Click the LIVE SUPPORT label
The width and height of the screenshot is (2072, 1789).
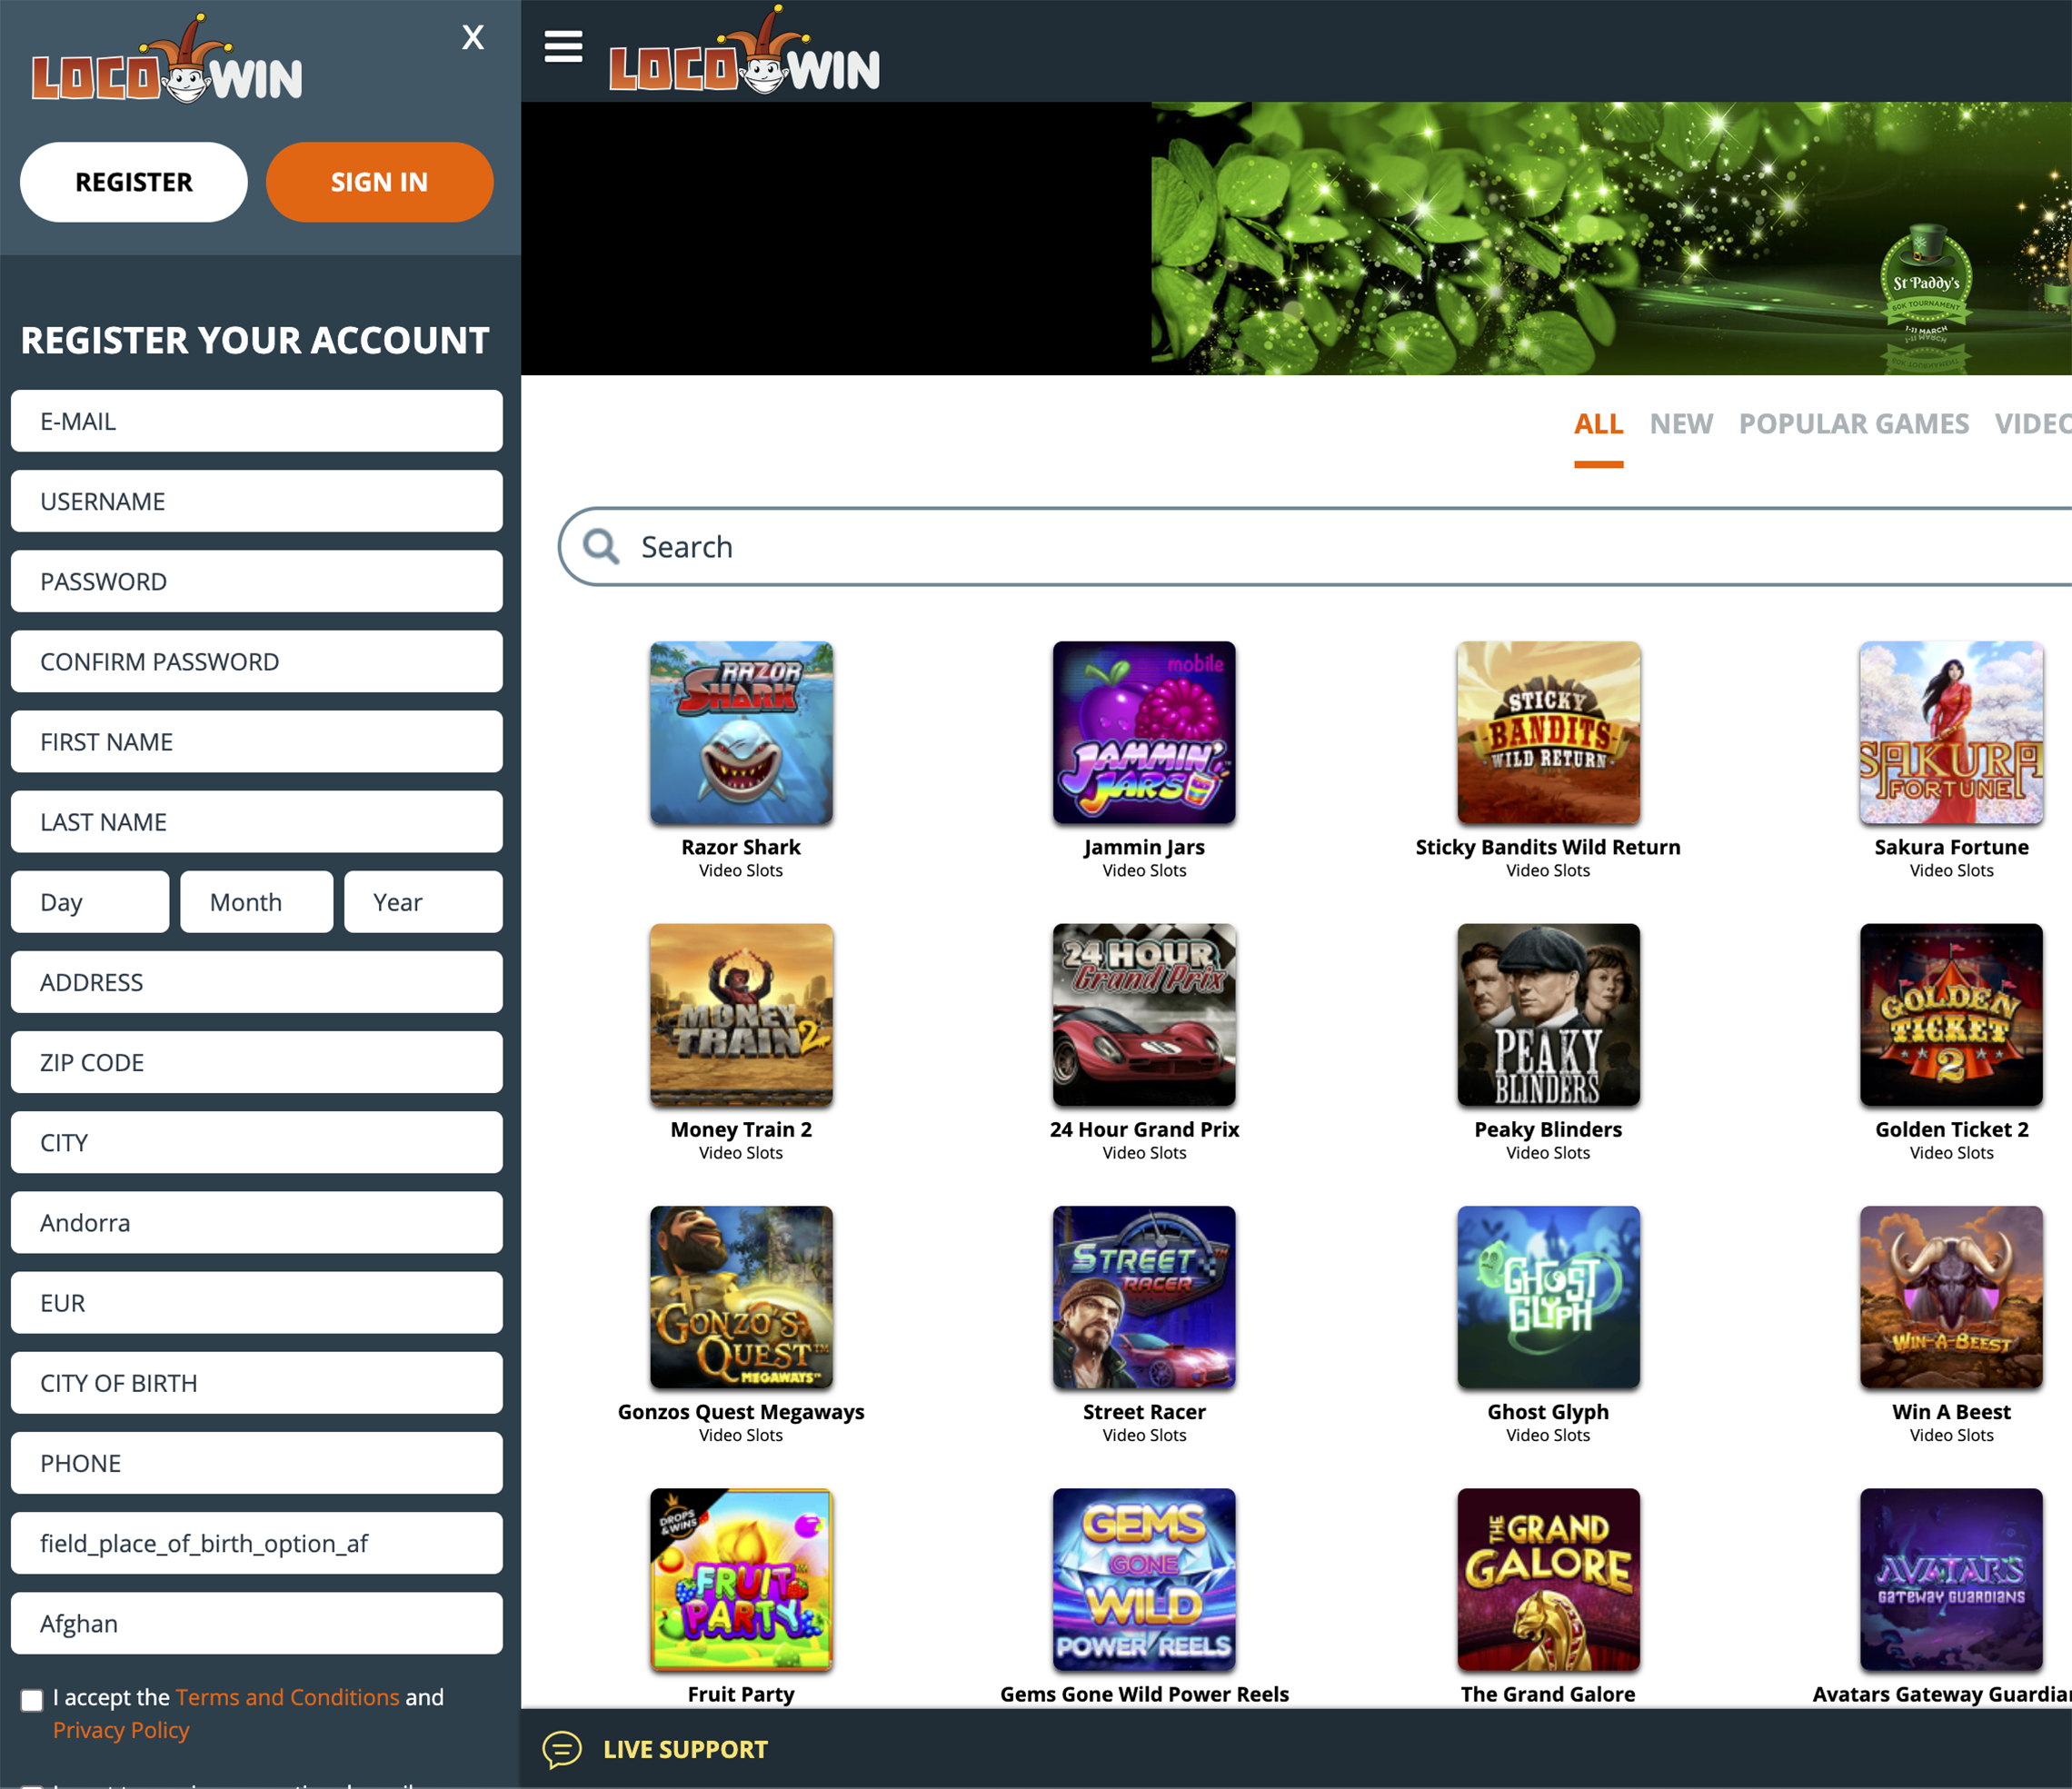pos(686,1749)
